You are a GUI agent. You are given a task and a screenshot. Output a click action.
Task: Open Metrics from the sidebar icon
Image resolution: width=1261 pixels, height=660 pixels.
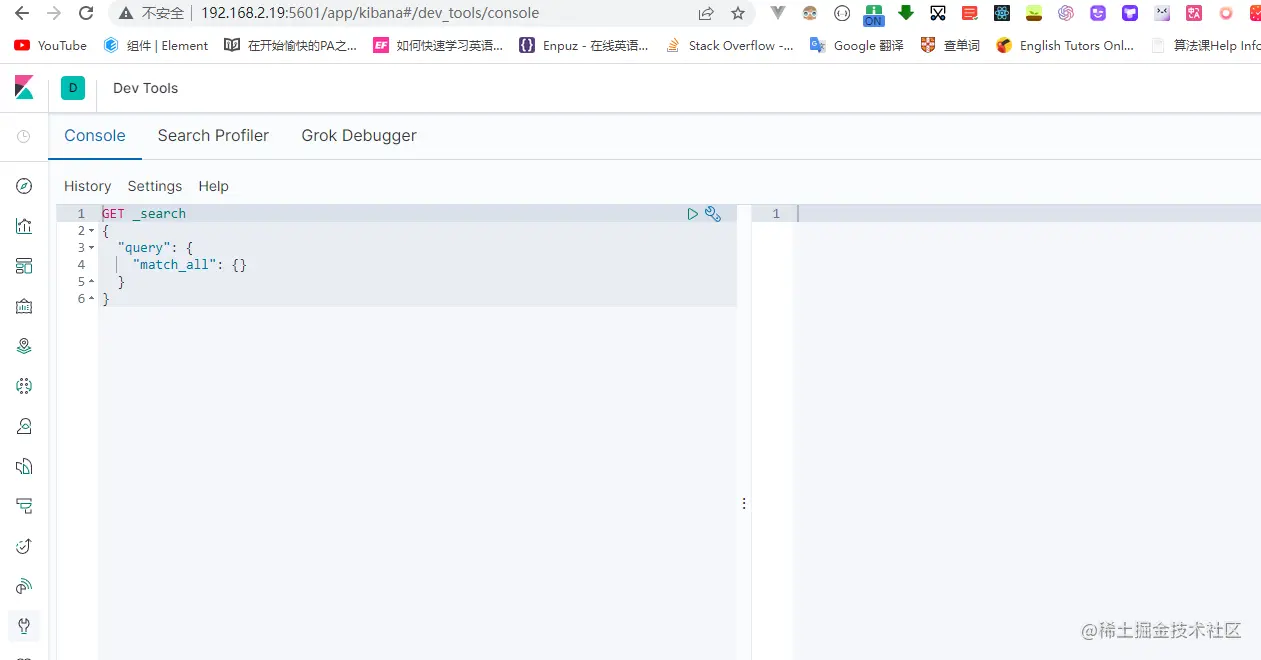pyautogui.click(x=24, y=426)
